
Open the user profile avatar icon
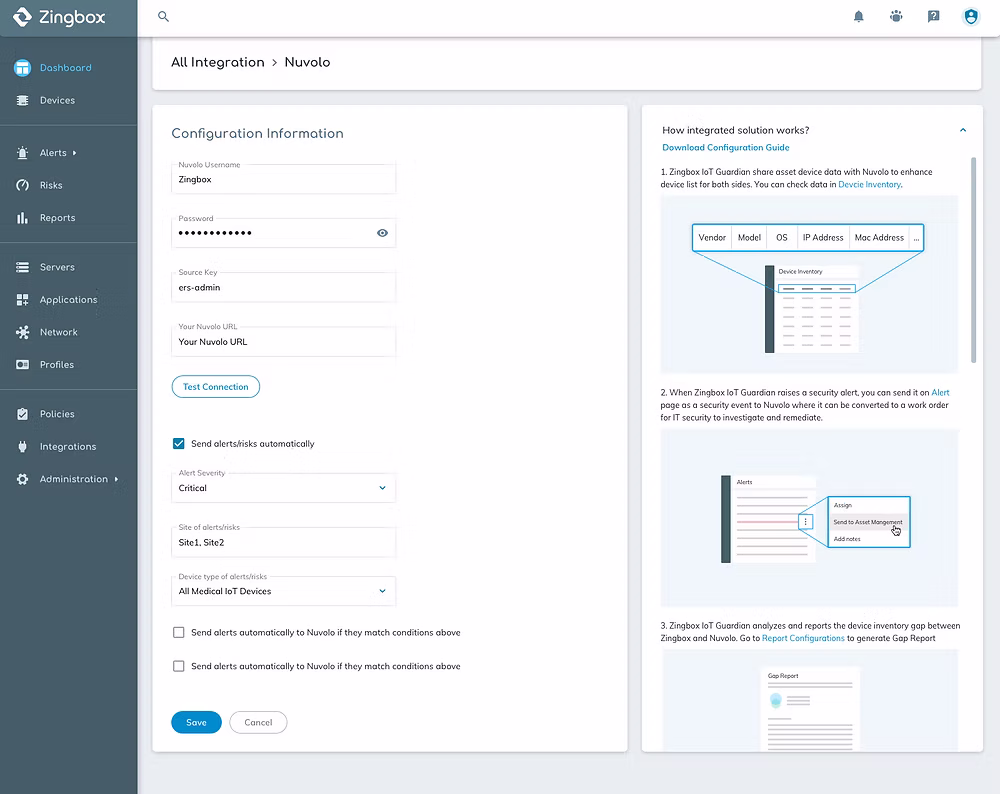tap(970, 16)
